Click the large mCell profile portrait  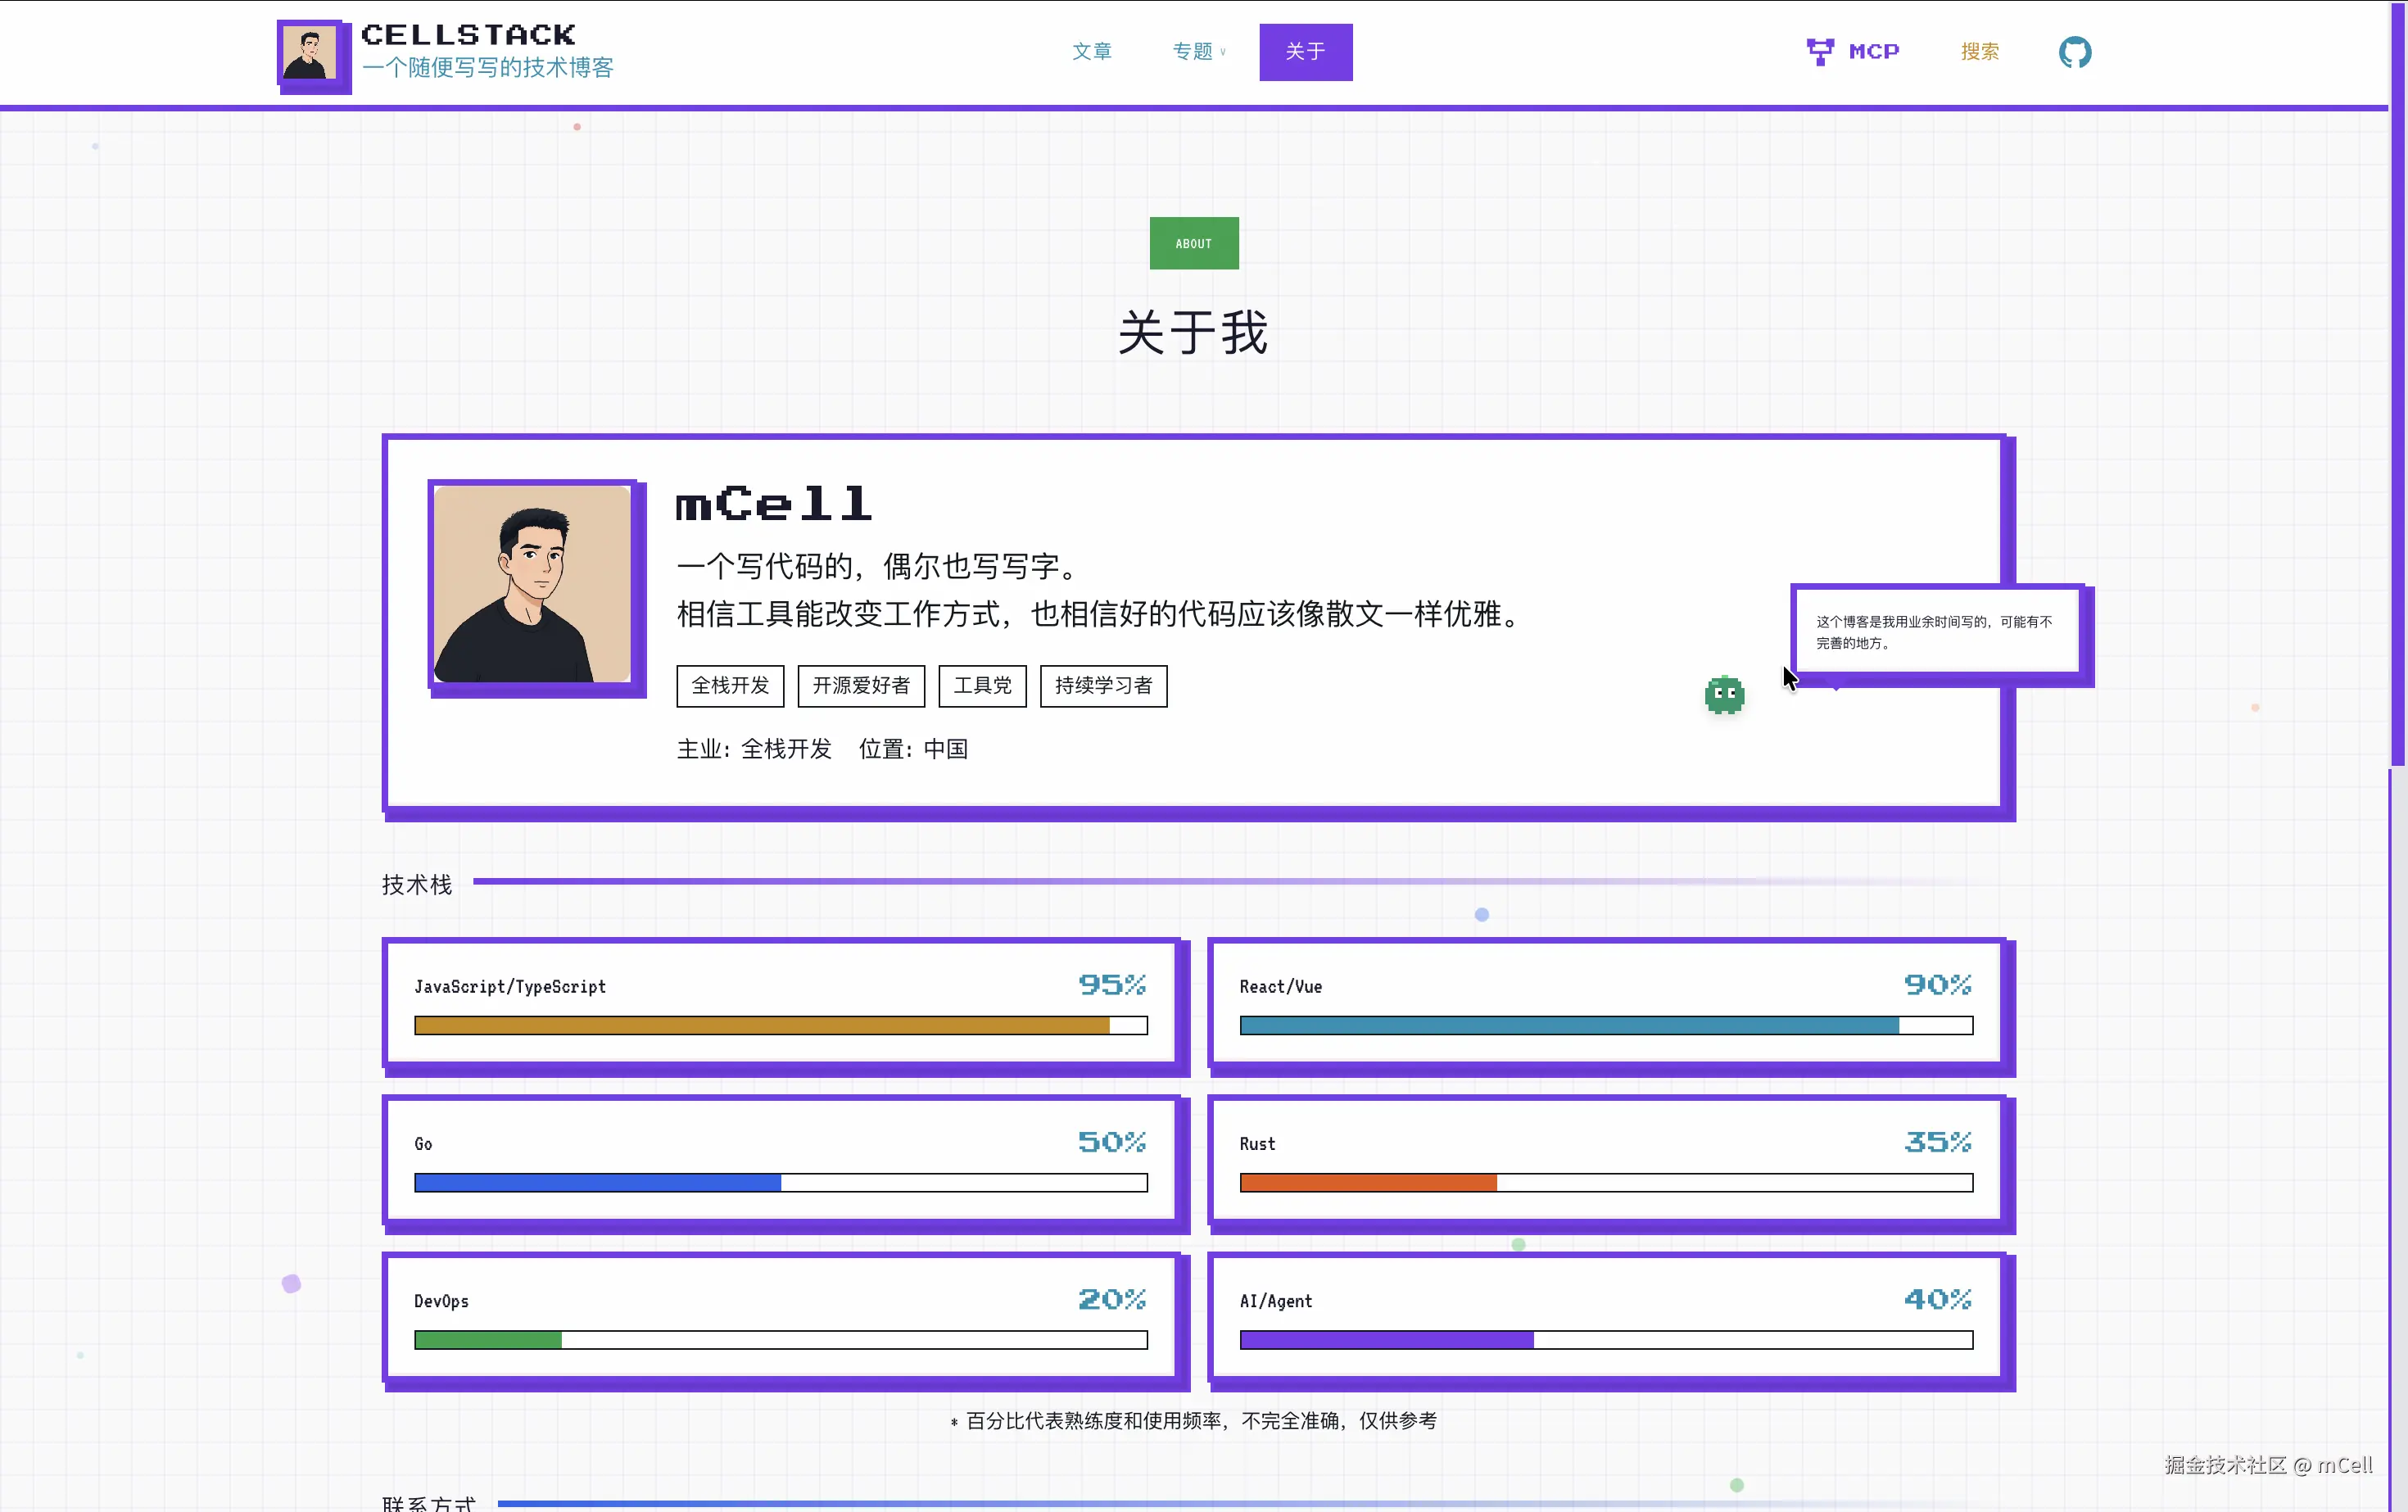(533, 584)
